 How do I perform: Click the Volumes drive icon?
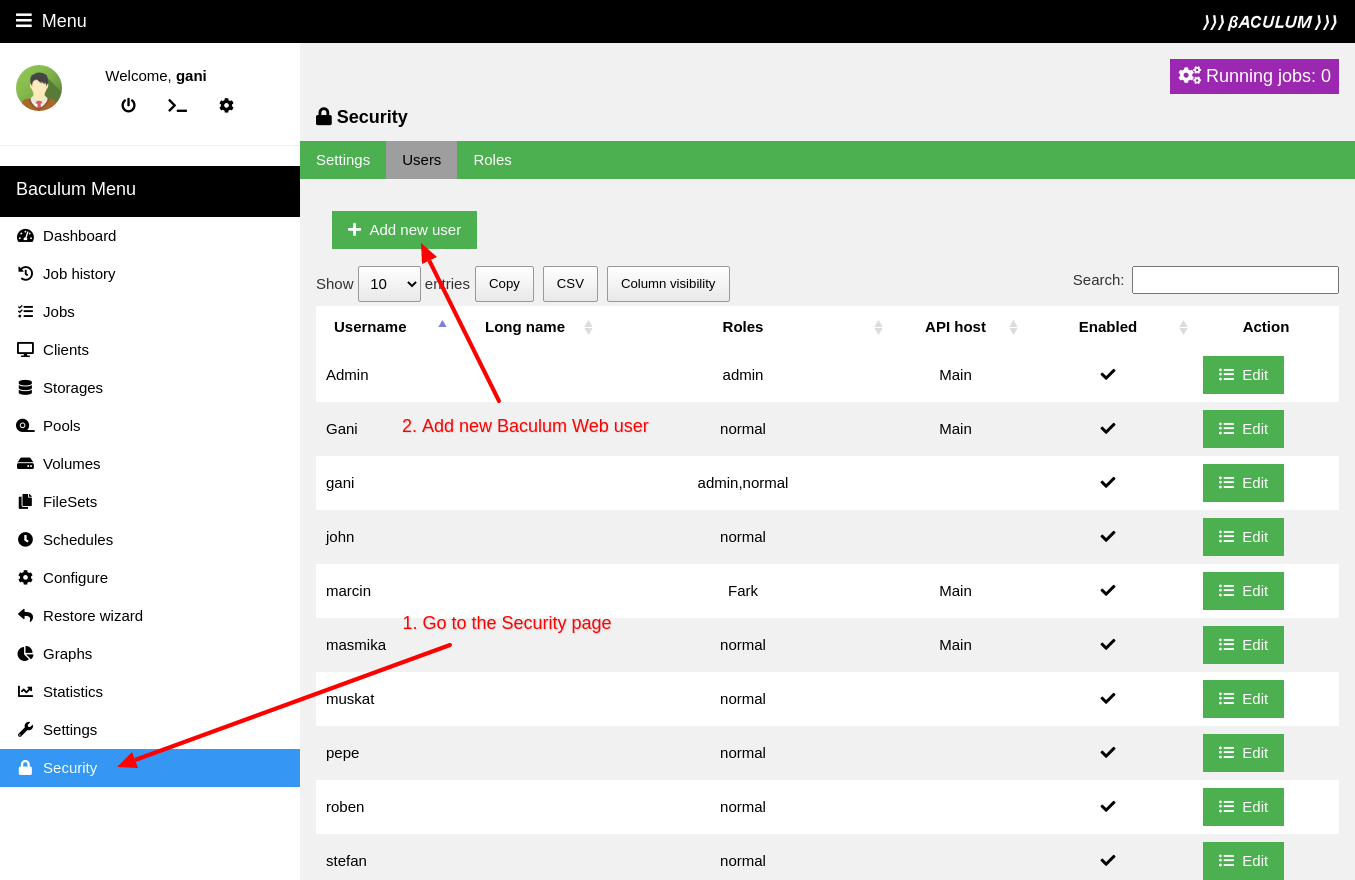point(25,464)
